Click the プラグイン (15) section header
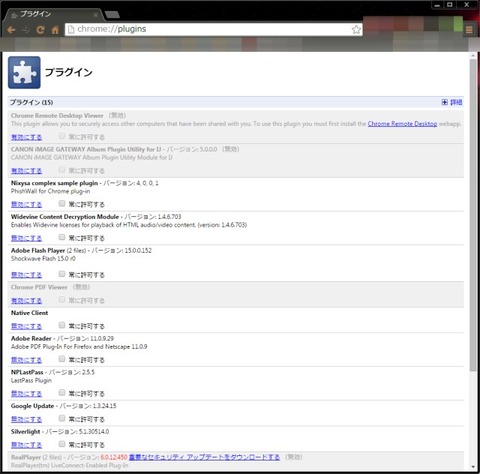This screenshot has width=480, height=474. pyautogui.click(x=236, y=102)
